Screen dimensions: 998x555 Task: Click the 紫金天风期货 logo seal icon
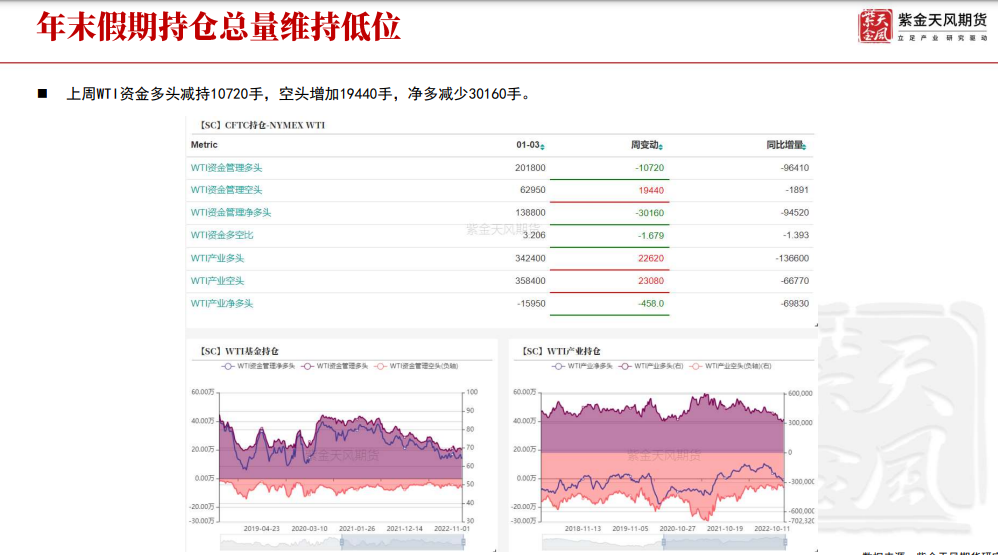coord(874,27)
